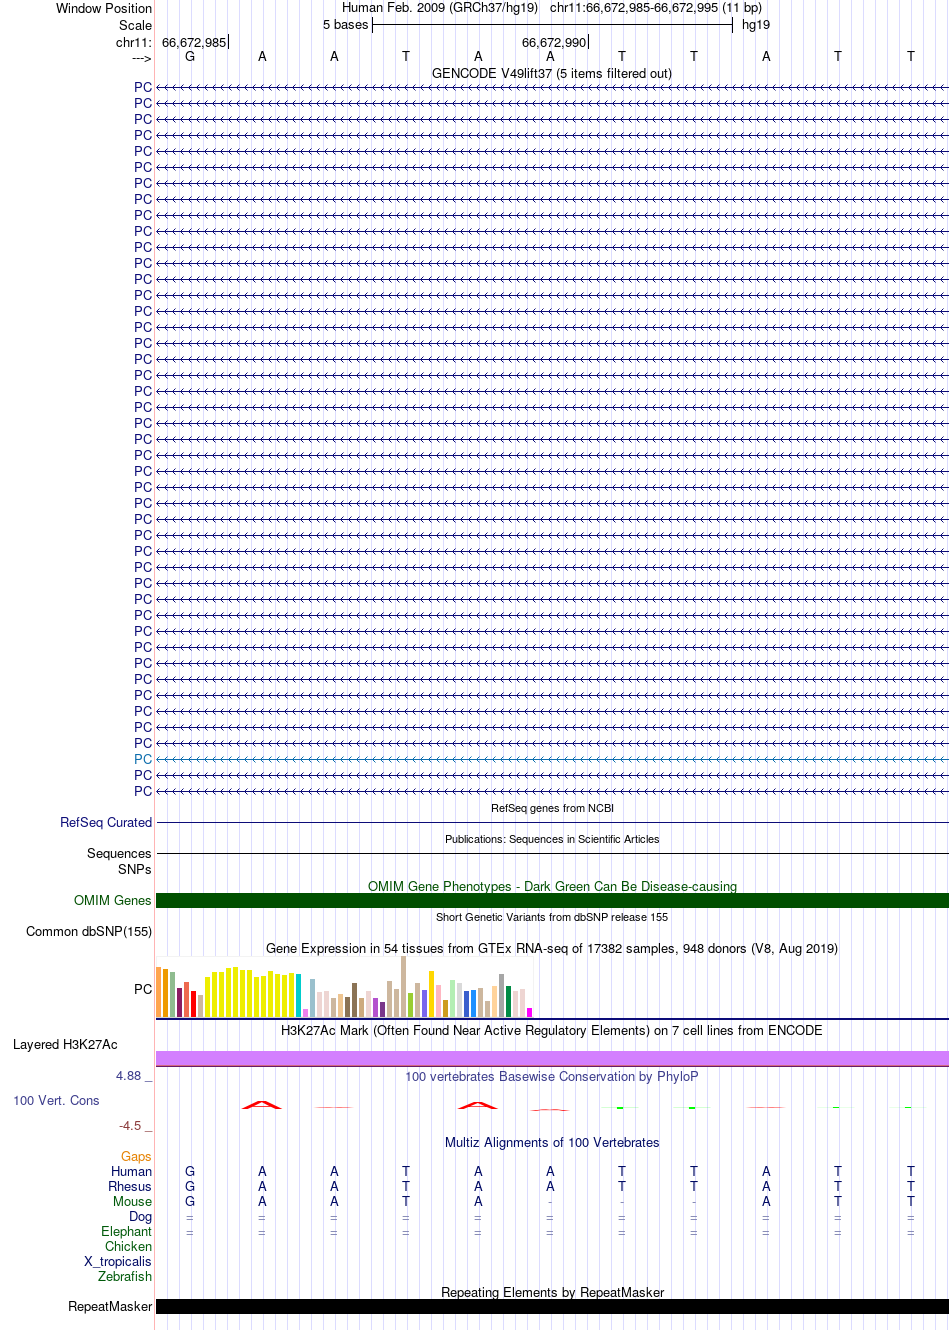Screen dimensions: 950x1330
Task: Open Publications: Sequences in Scientific Articles title
Action: [552, 839]
